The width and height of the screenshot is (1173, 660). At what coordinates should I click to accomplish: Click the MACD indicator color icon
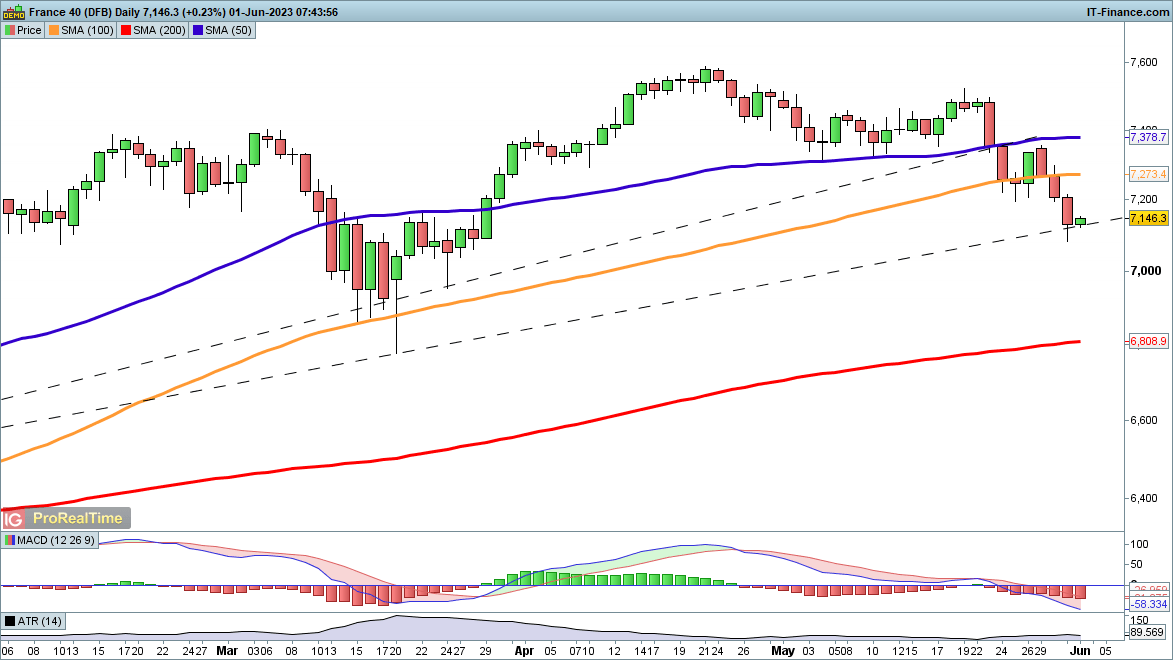pos(10,540)
